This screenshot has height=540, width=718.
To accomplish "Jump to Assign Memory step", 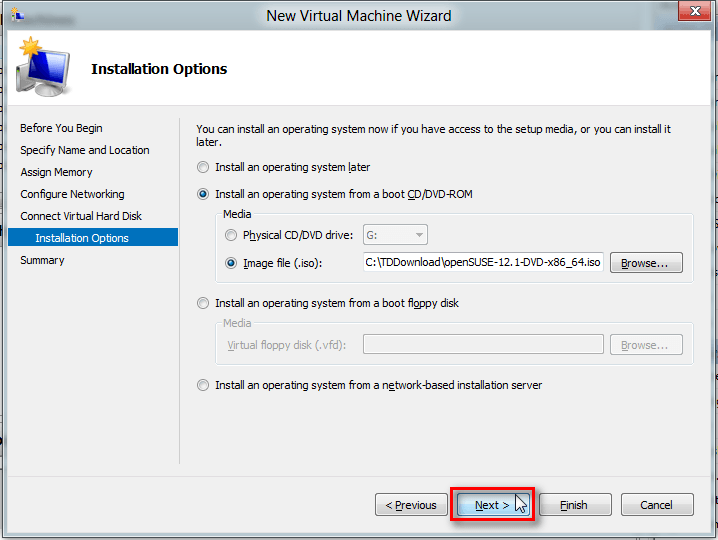I will click(x=56, y=172).
